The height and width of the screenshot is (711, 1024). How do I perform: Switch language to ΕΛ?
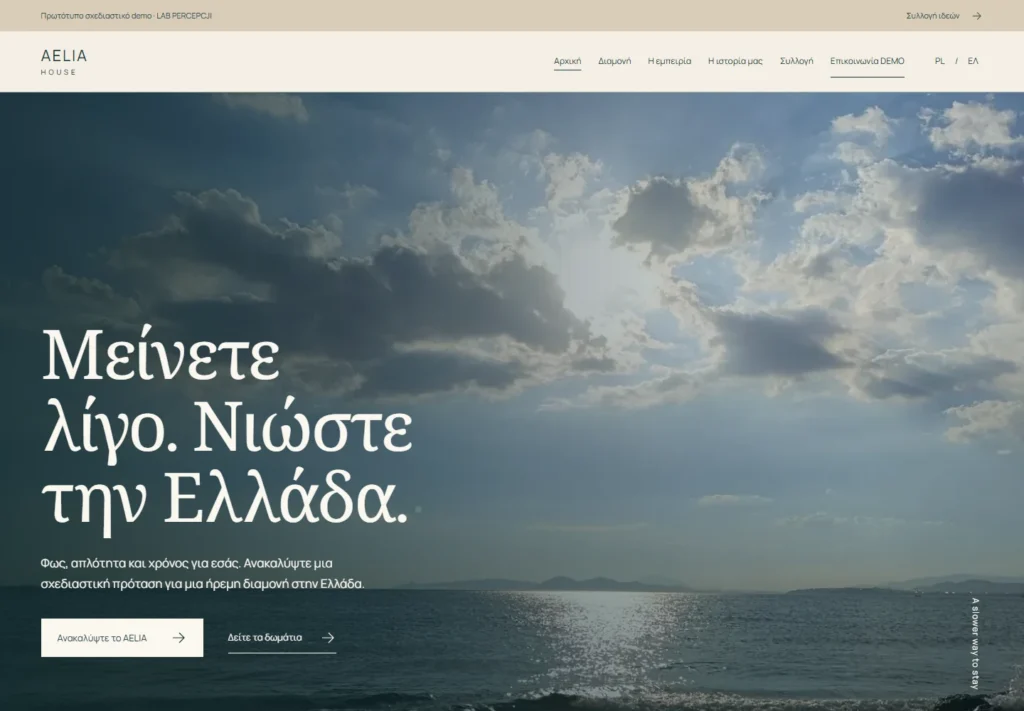point(973,61)
